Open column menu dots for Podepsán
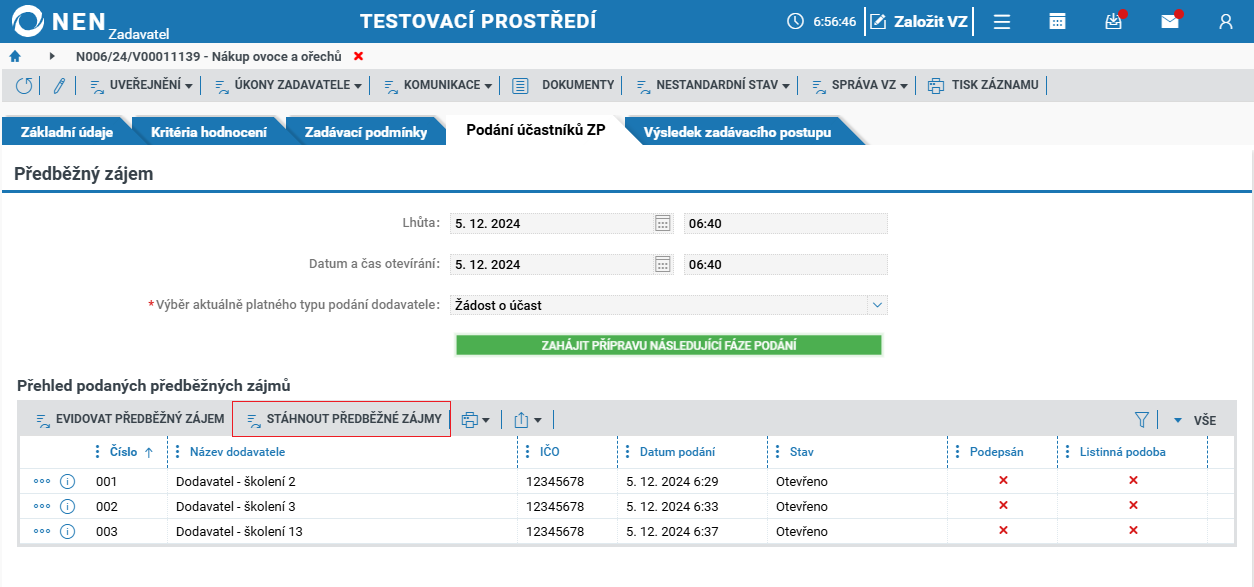 [958, 452]
